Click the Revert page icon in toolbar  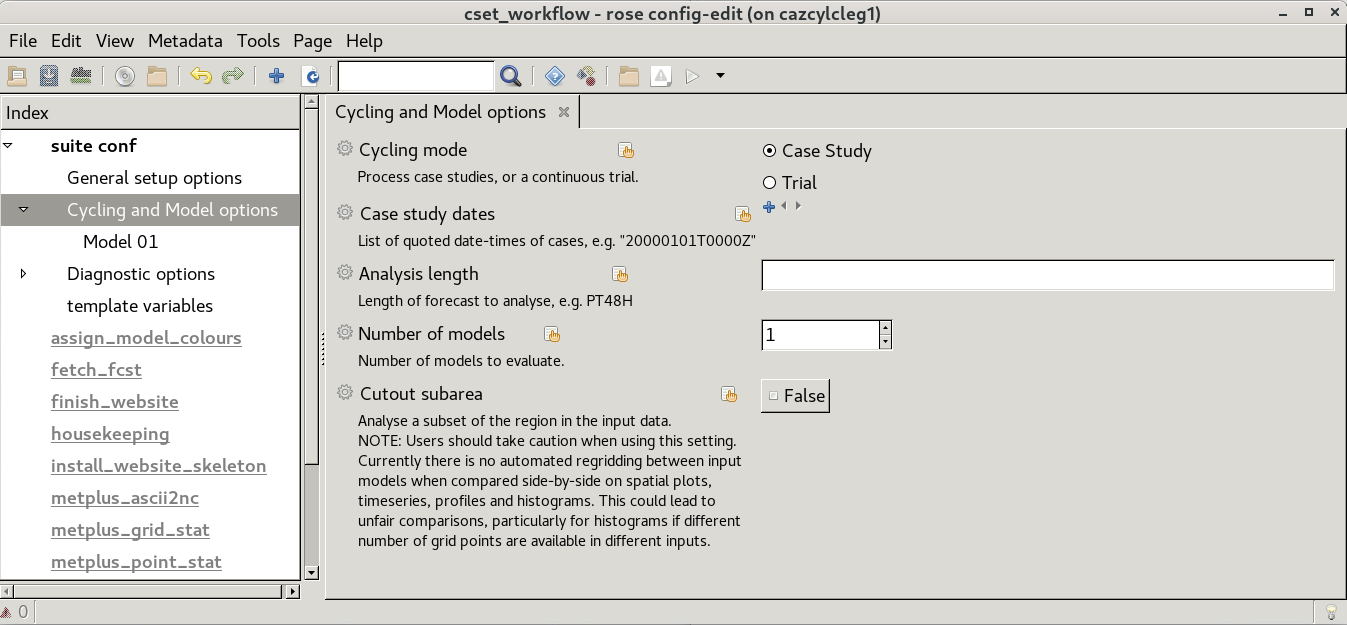[x=311, y=76]
